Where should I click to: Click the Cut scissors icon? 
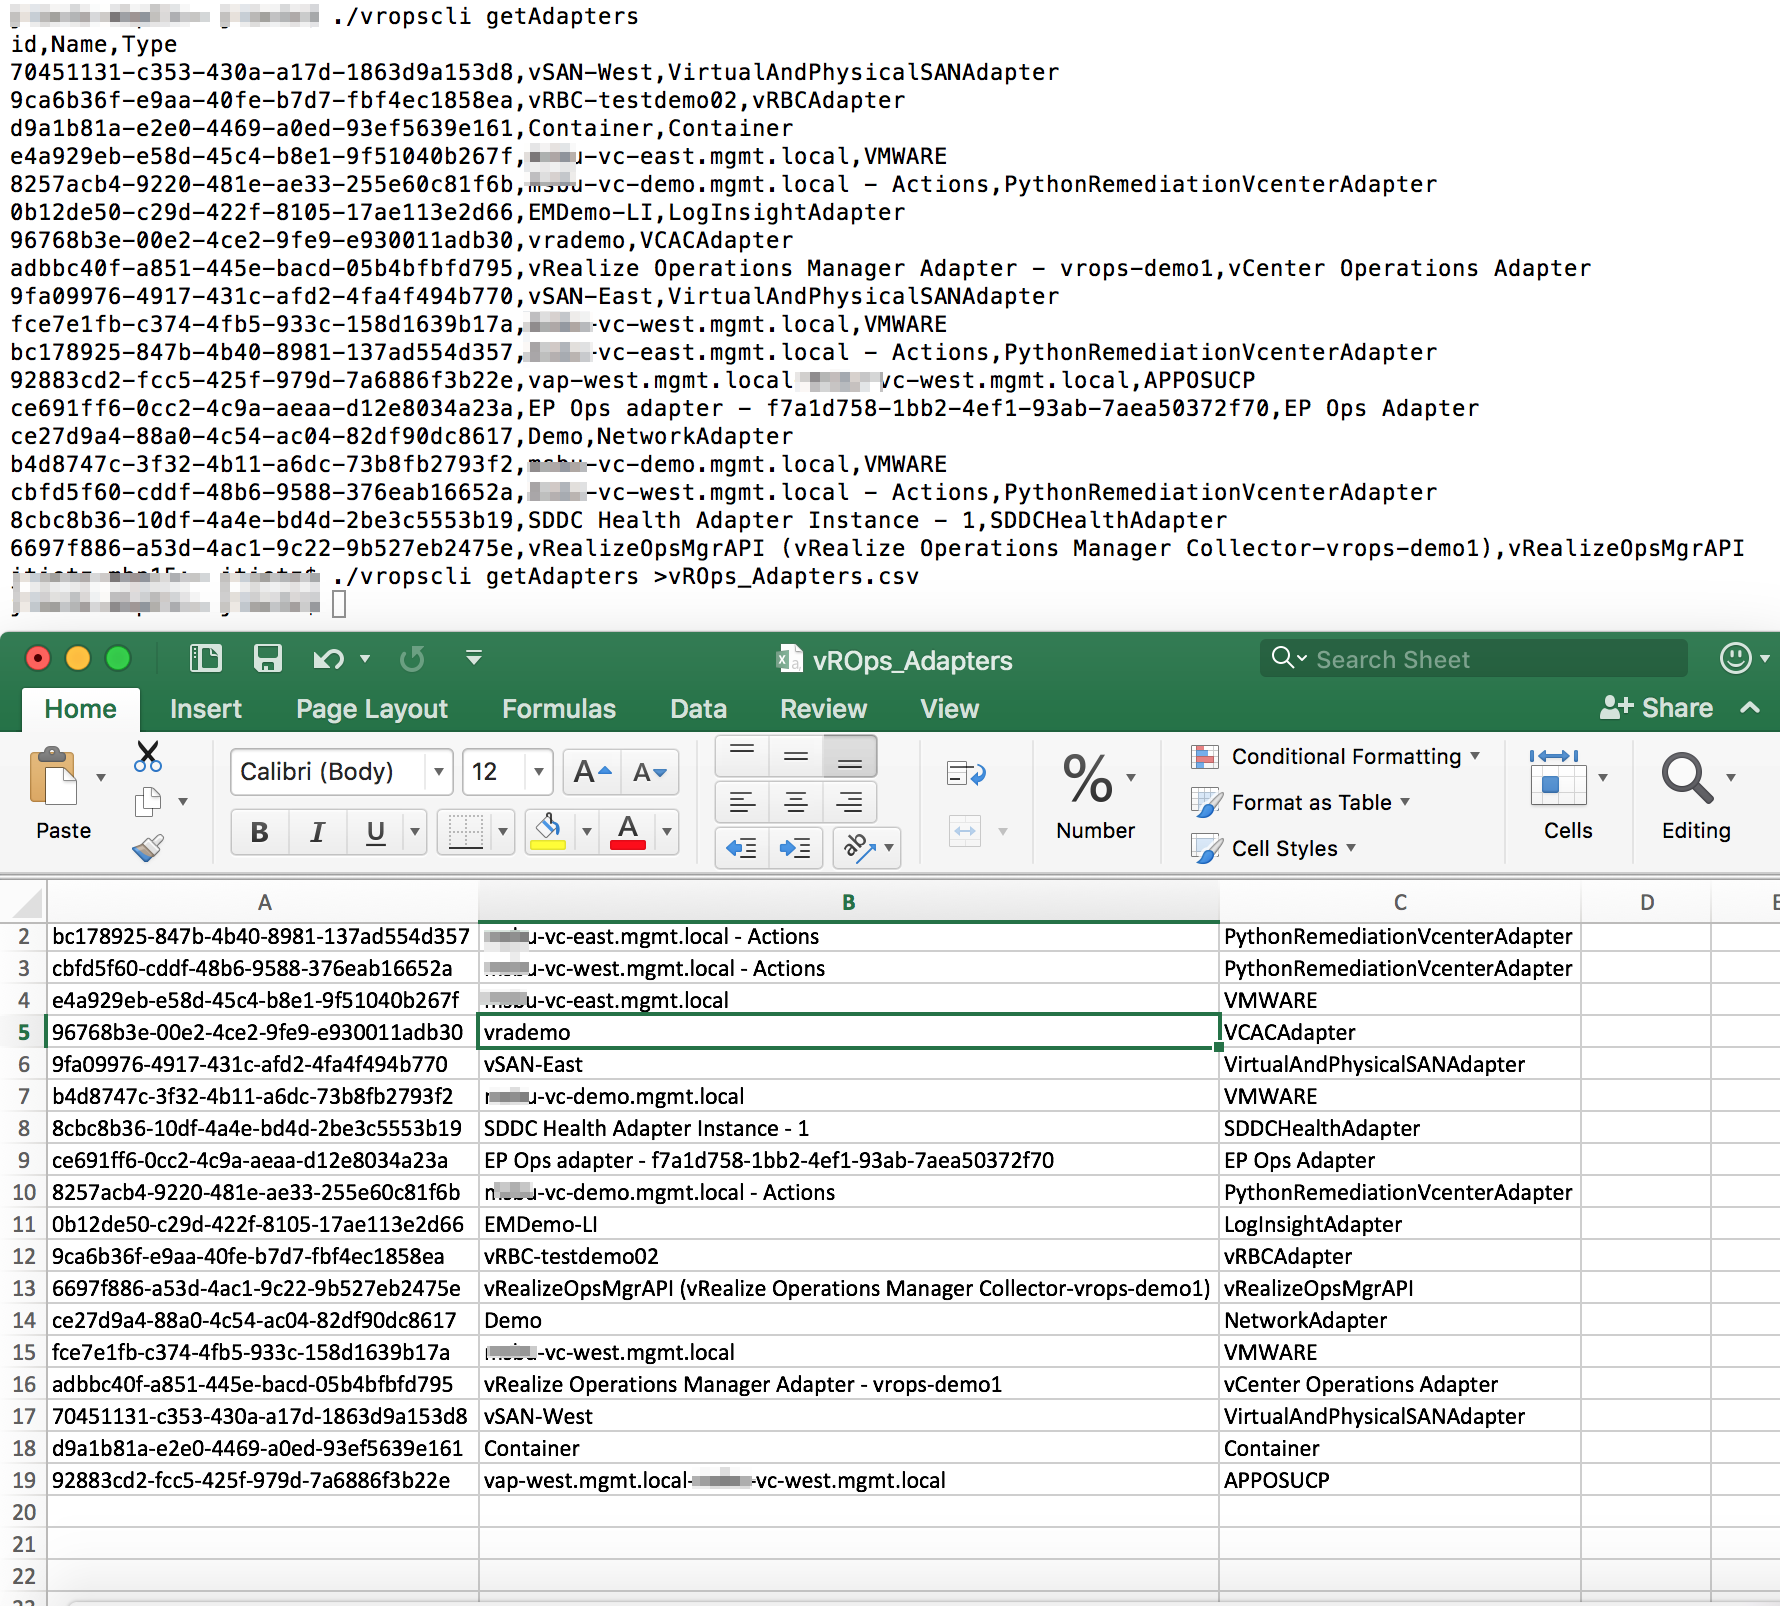click(148, 757)
